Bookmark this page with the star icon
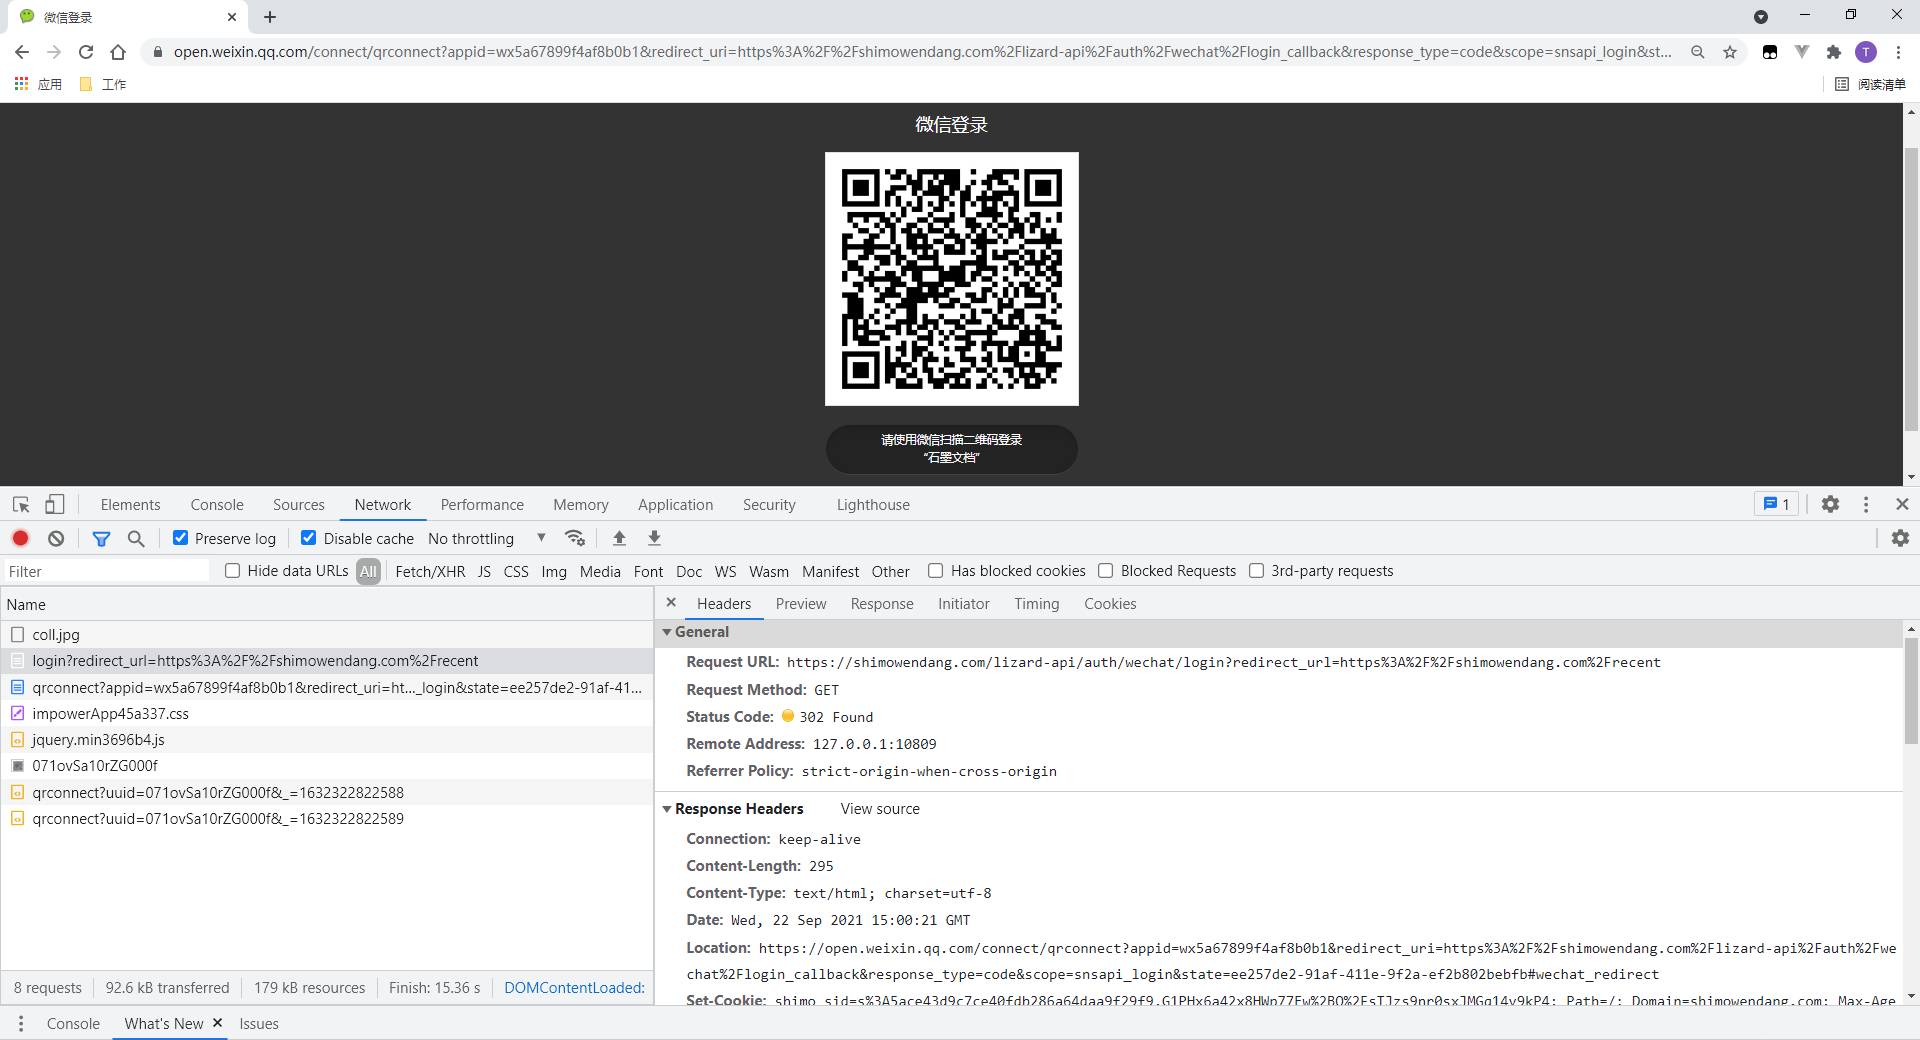 (1730, 52)
